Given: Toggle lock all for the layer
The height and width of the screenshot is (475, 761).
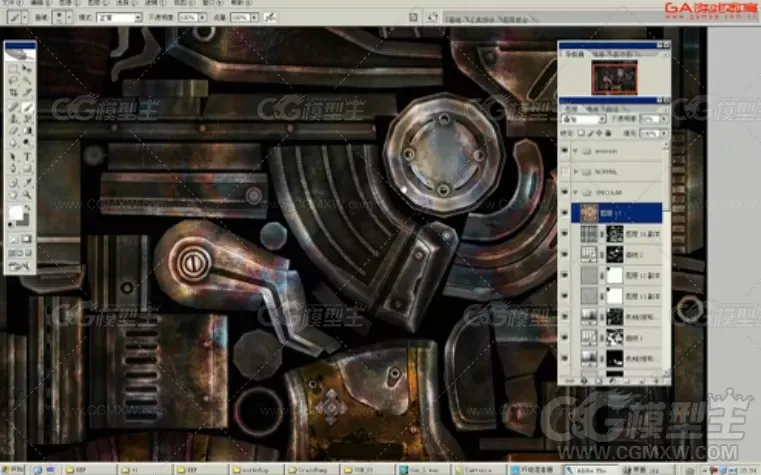Looking at the screenshot, I should click(608, 133).
